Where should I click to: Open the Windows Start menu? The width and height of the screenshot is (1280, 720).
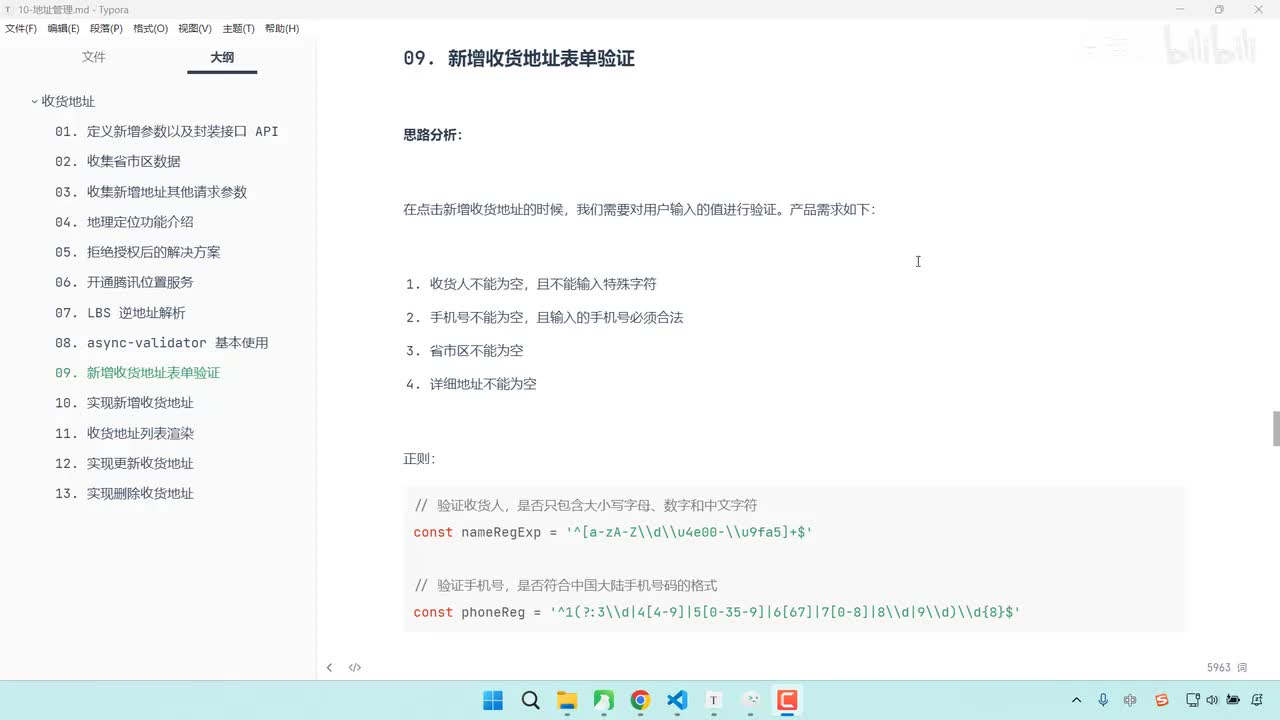(x=493, y=700)
